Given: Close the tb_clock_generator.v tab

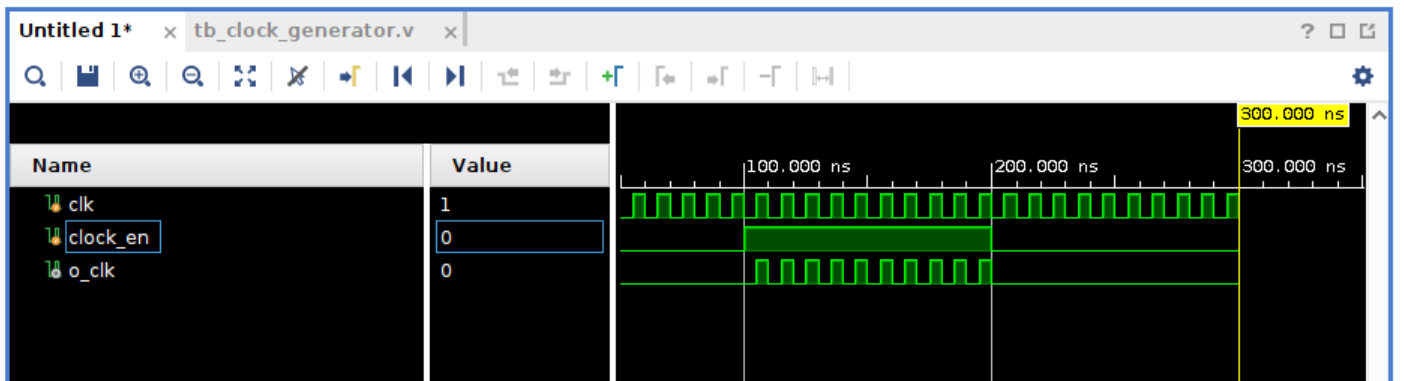Looking at the screenshot, I should coord(451,32).
